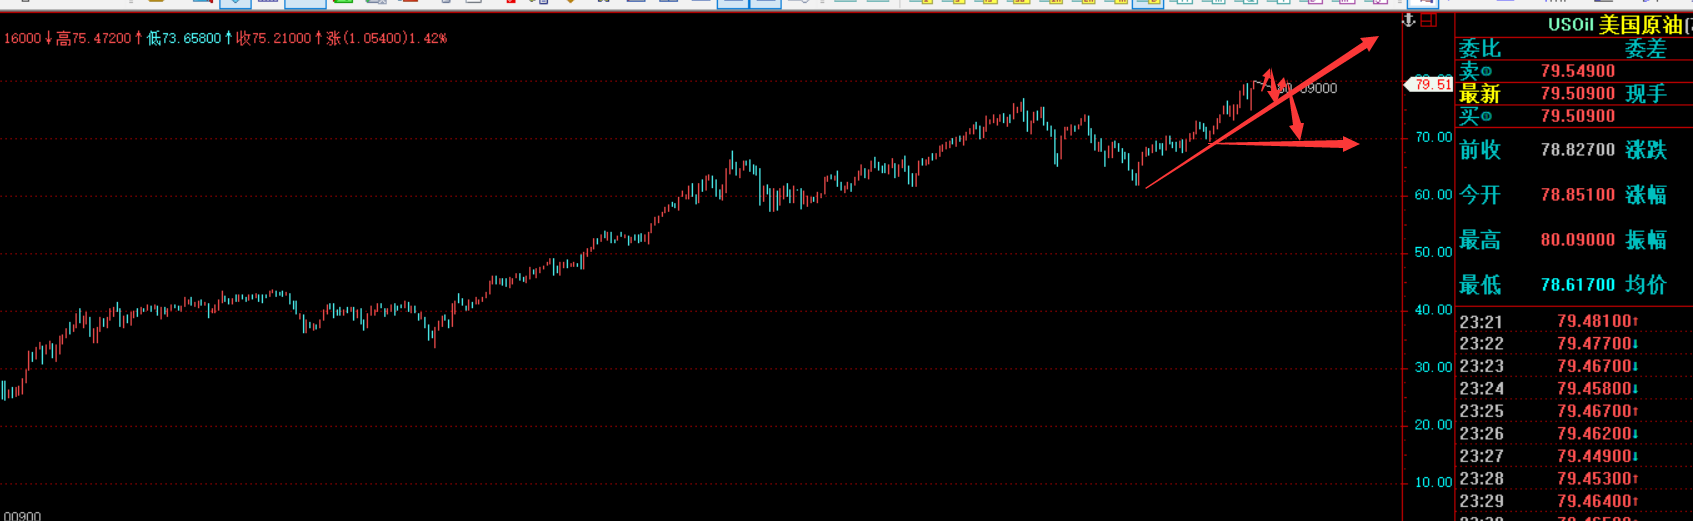Click the 委比 label in quote panel

1479,49
